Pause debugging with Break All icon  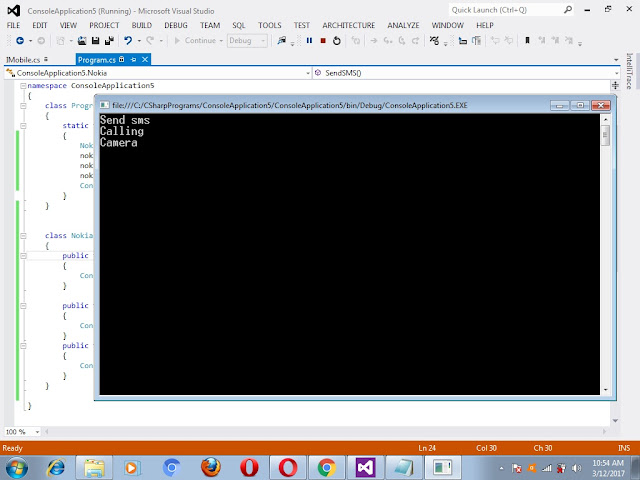[x=309, y=40]
